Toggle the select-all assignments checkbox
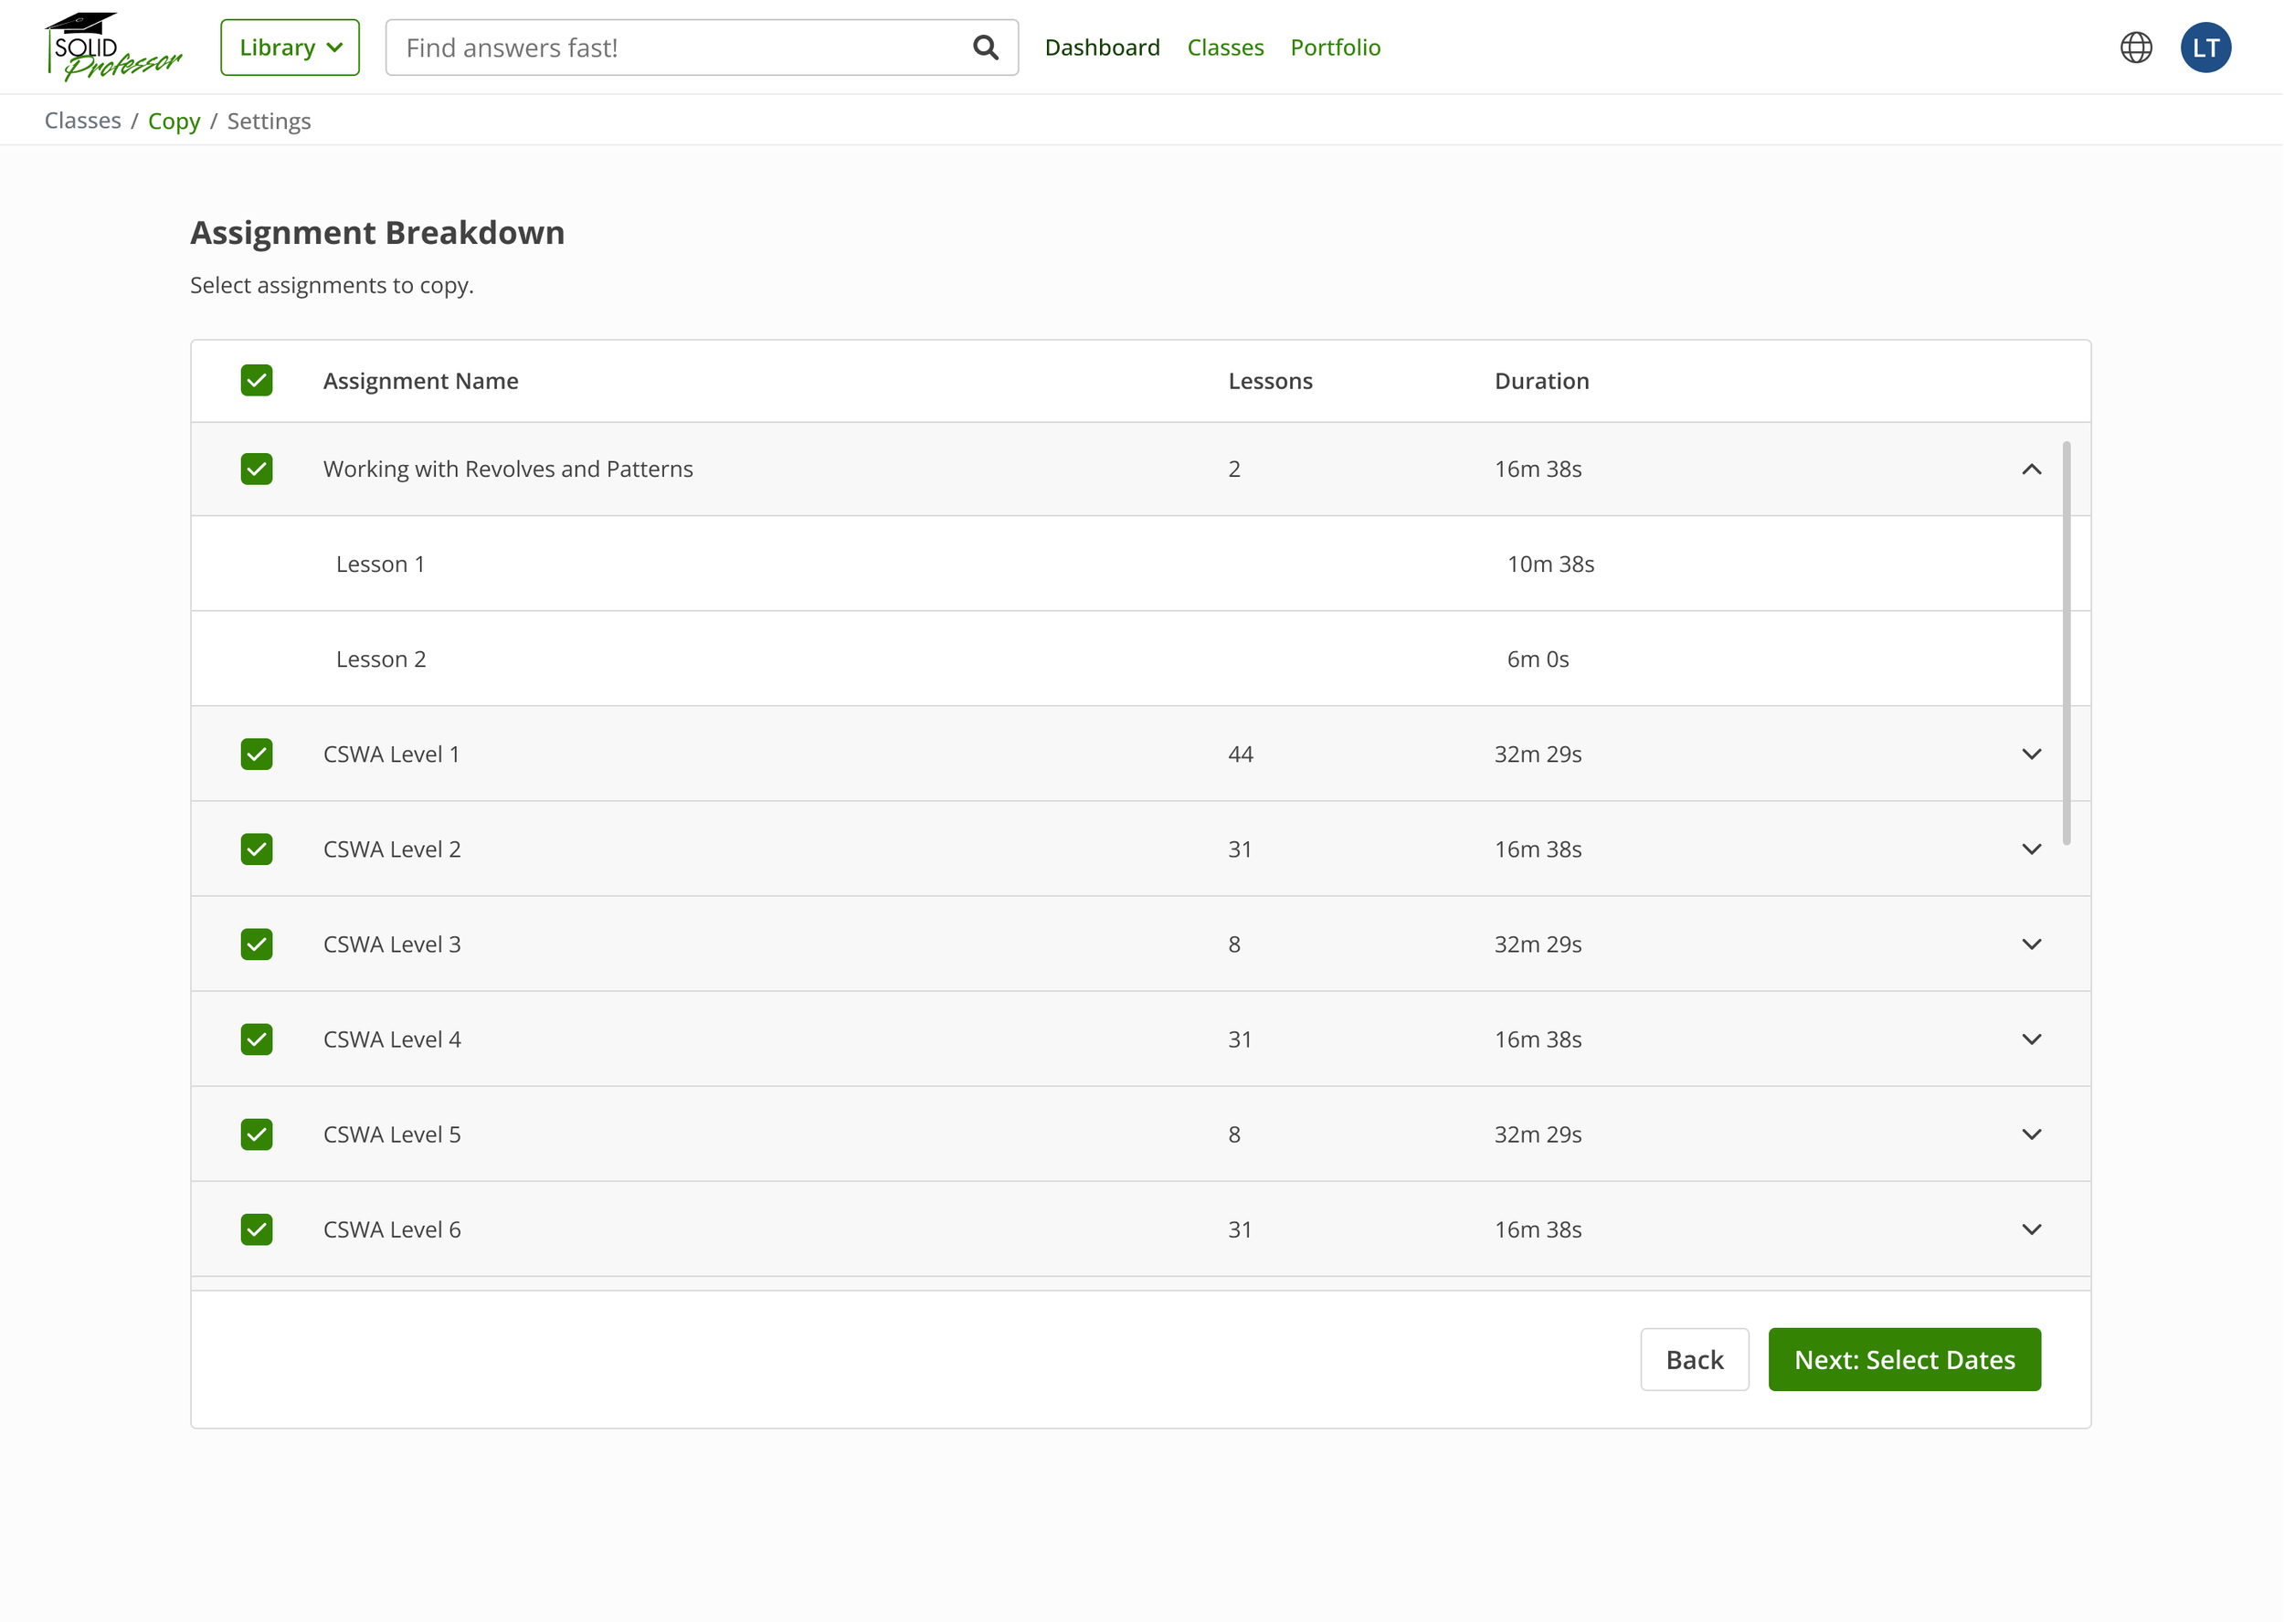The width and height of the screenshot is (2284, 1624). (257, 380)
